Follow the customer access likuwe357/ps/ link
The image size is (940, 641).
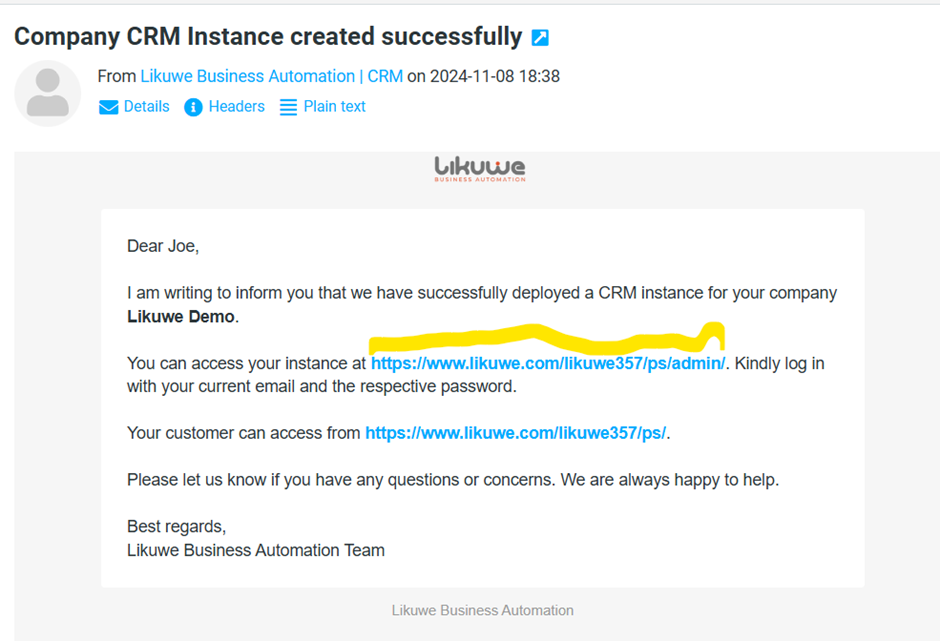(x=515, y=433)
